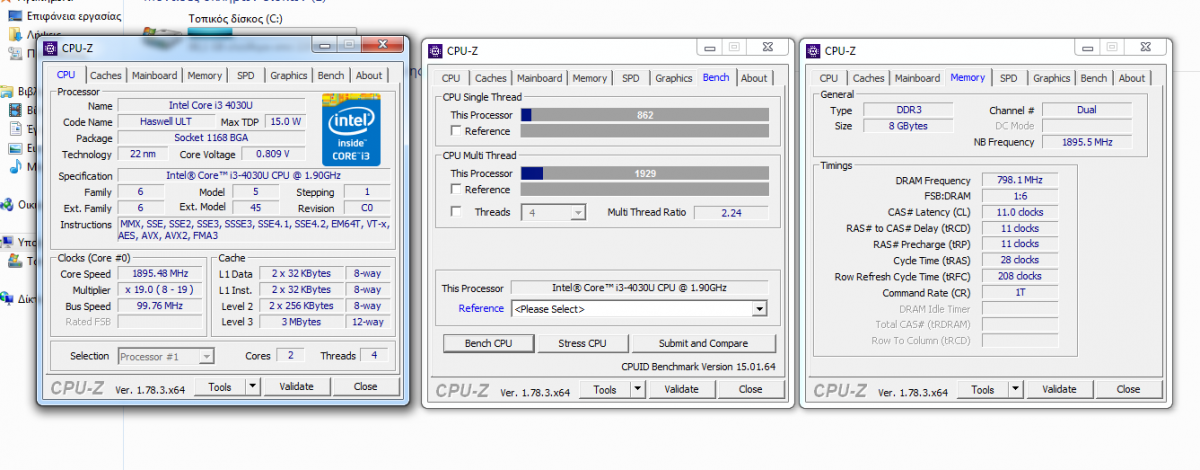The height and width of the screenshot is (470, 1200).
Task: Click the CPU-Z app icon in Memory window's title bar
Action: (x=811, y=51)
